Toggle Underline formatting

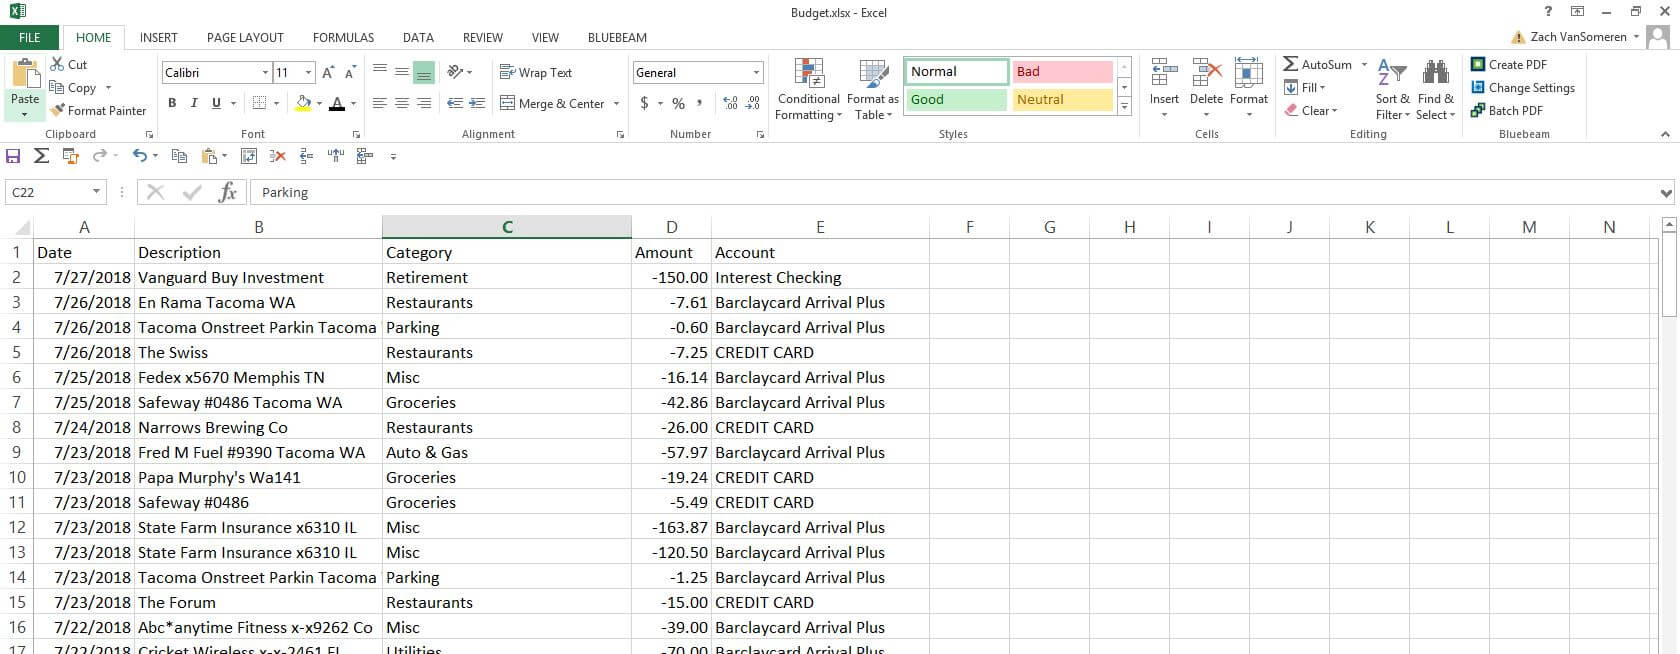(x=216, y=103)
